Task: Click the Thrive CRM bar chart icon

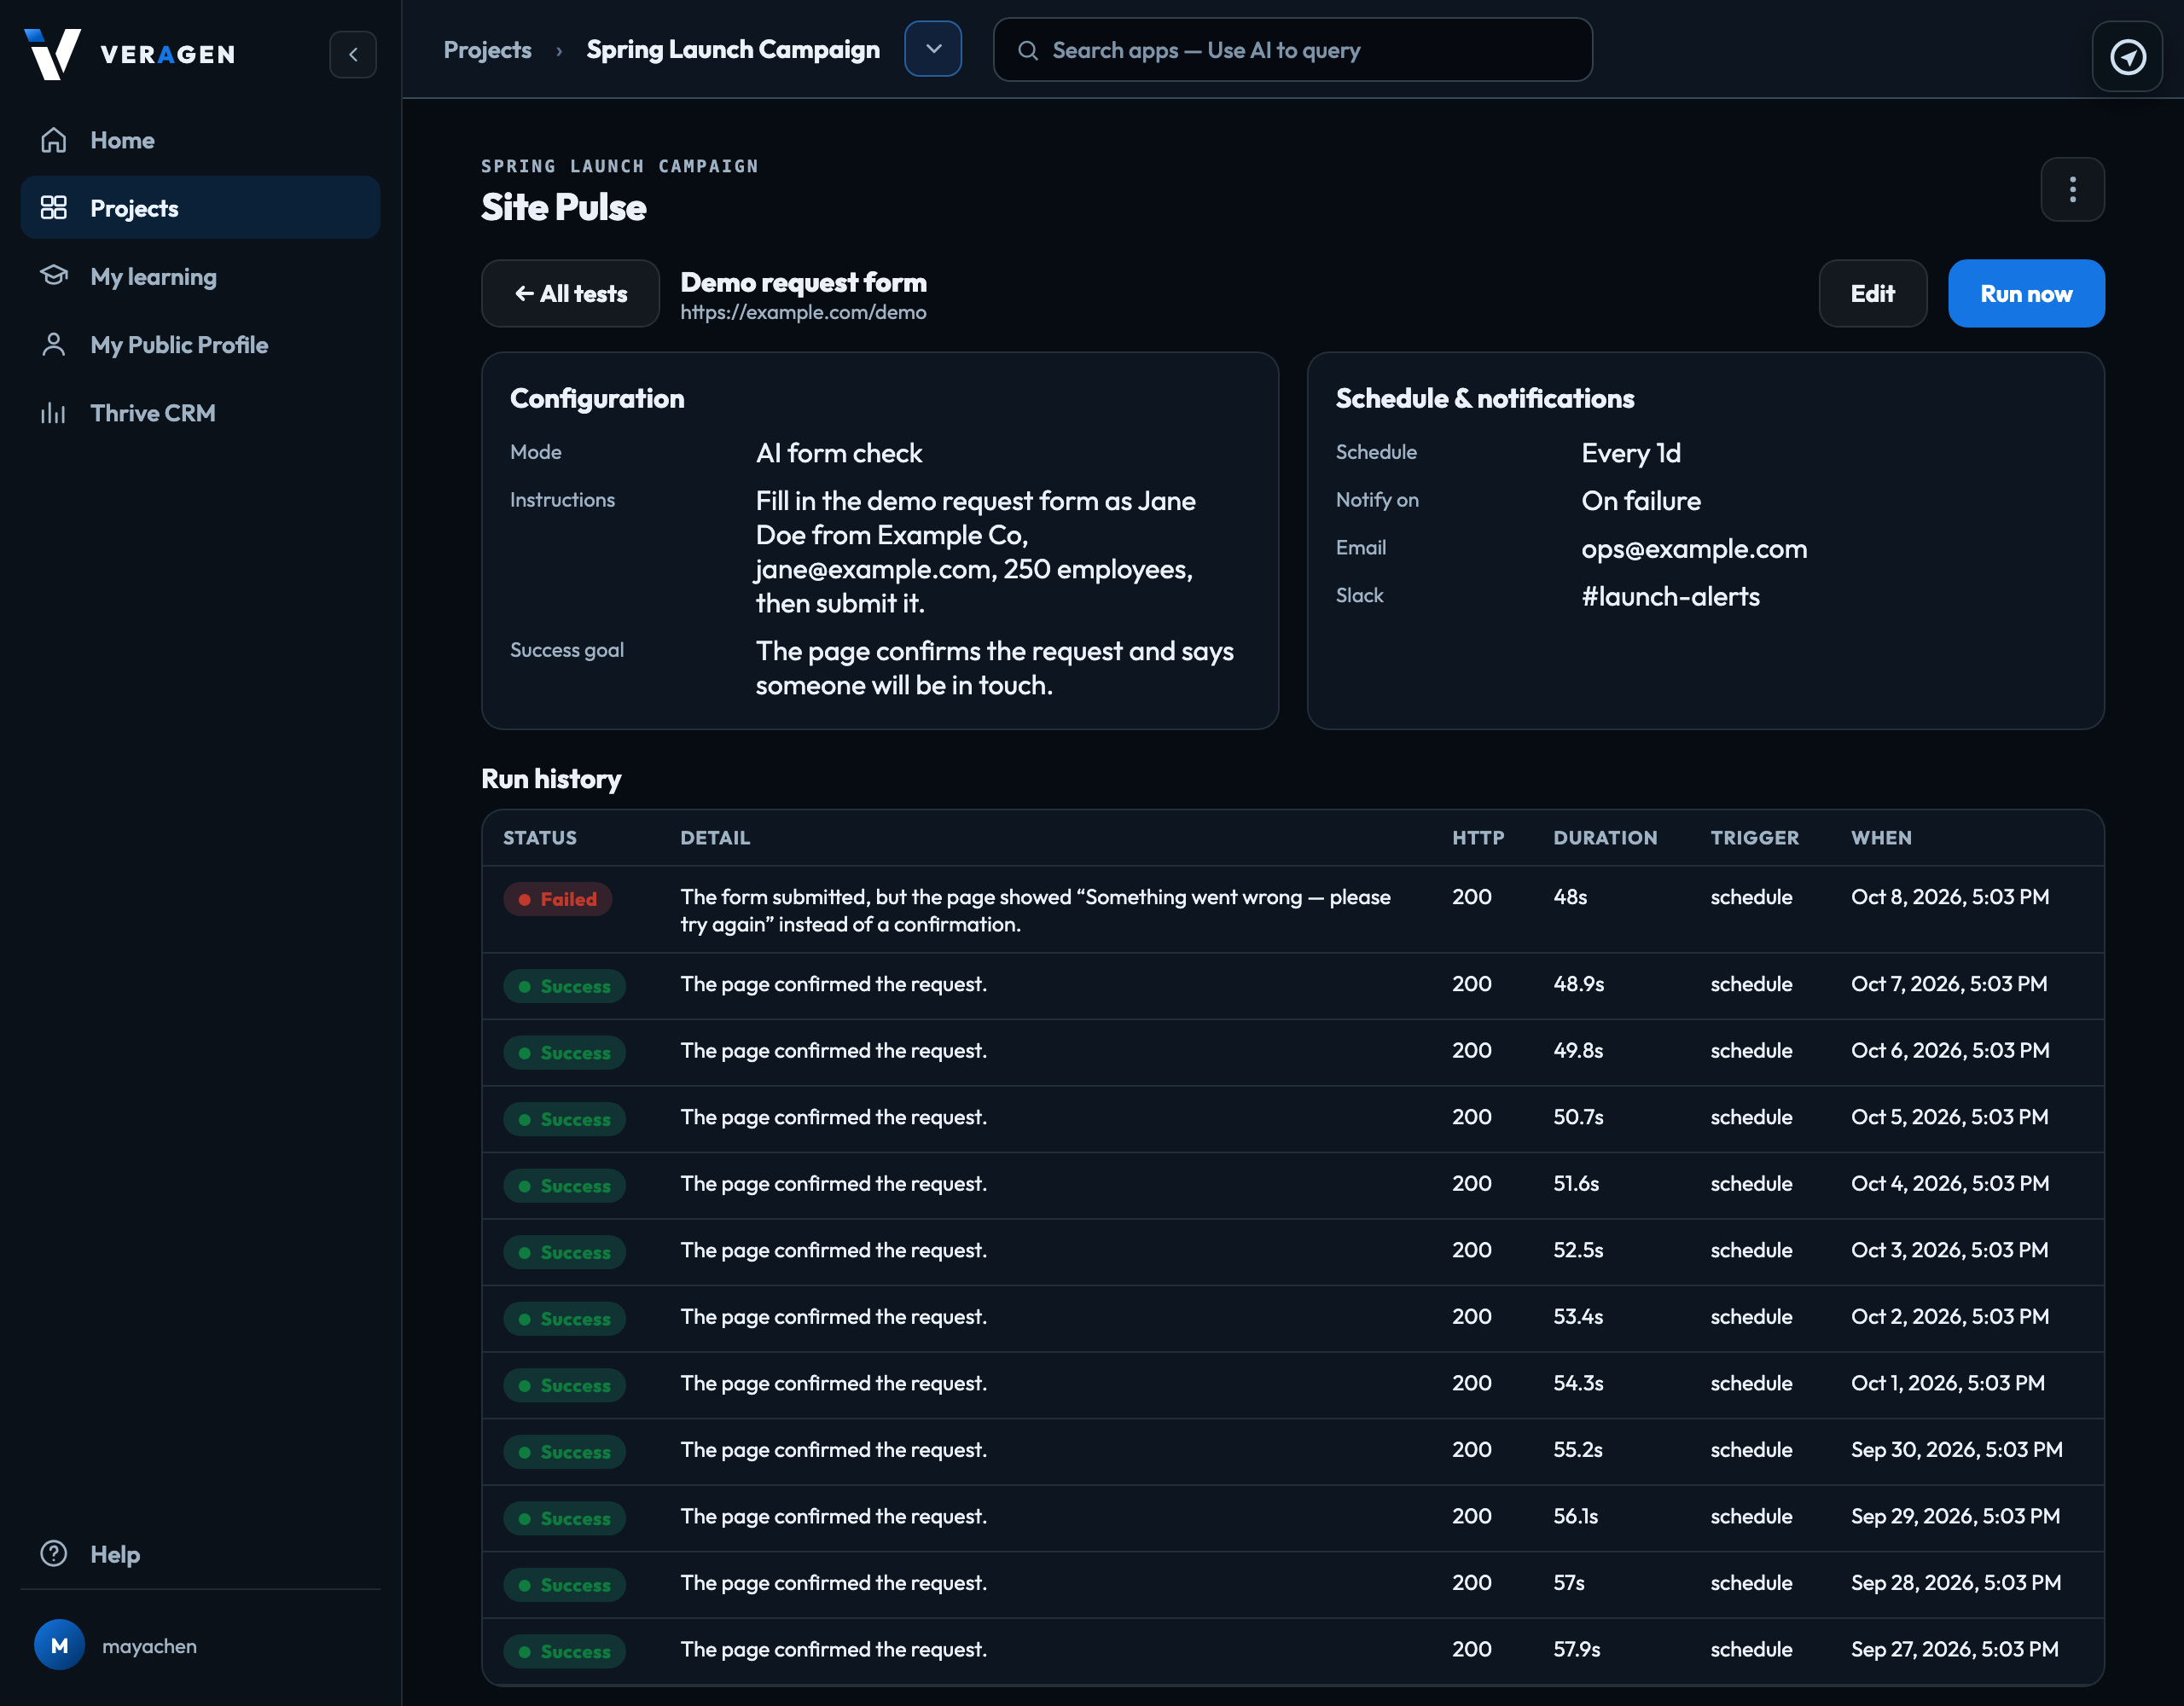Action: pyautogui.click(x=54, y=413)
